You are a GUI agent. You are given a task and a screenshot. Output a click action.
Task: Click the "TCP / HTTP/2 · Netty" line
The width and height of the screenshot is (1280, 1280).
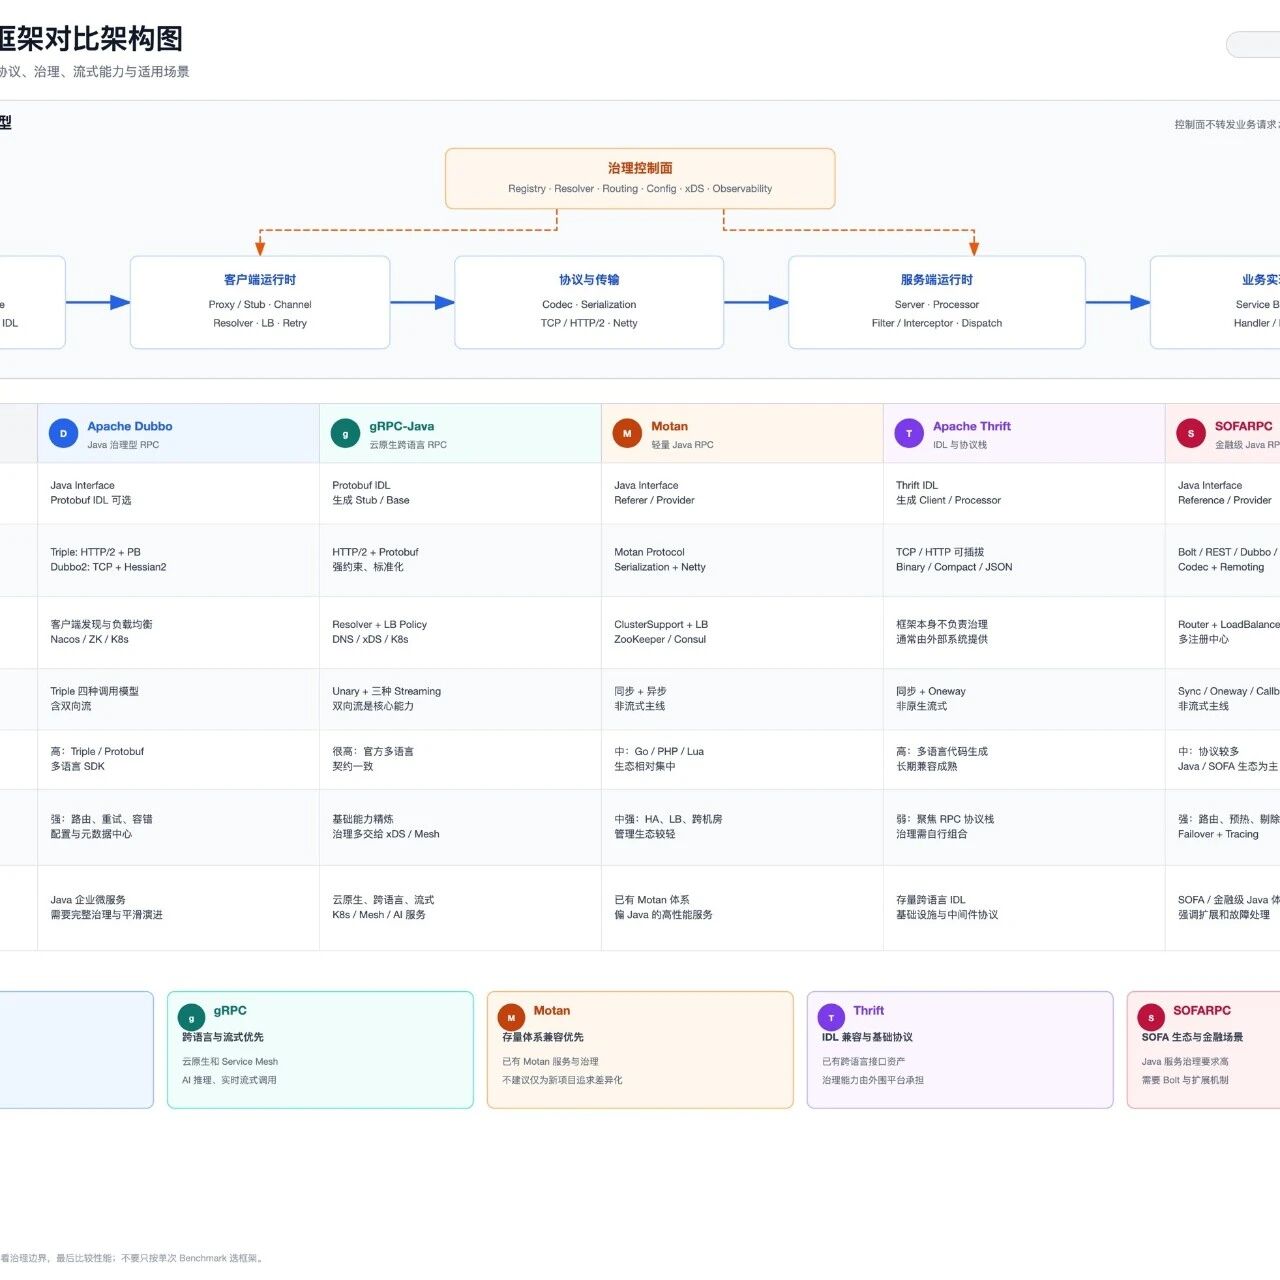tap(589, 324)
